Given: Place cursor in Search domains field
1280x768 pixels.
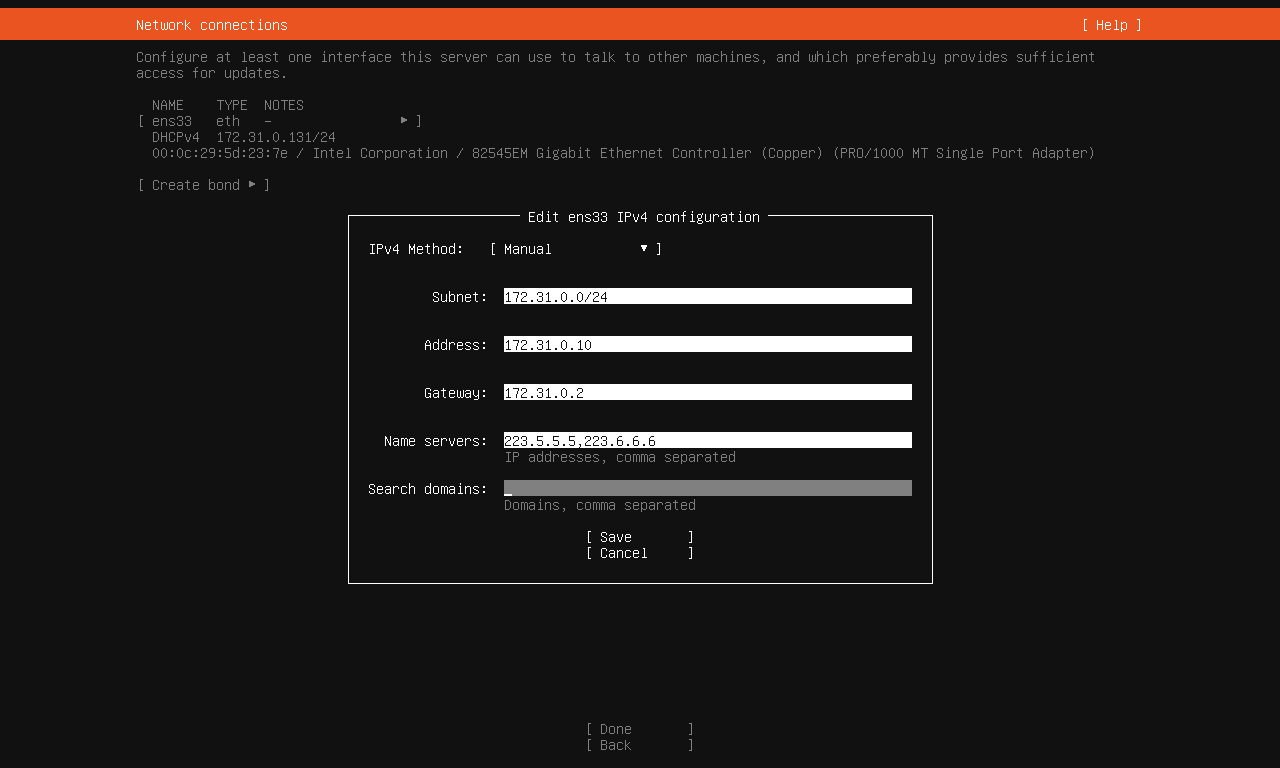Looking at the screenshot, I should [x=707, y=489].
